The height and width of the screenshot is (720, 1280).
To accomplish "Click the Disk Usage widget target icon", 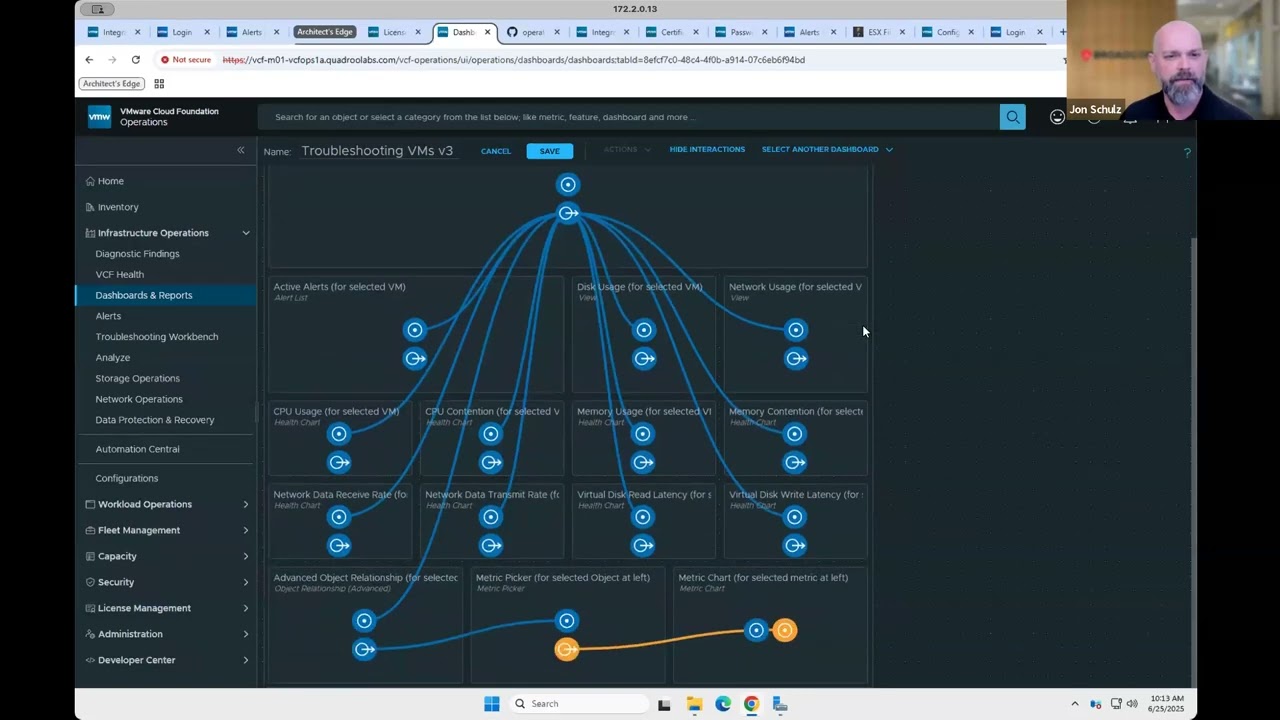I will point(644,330).
